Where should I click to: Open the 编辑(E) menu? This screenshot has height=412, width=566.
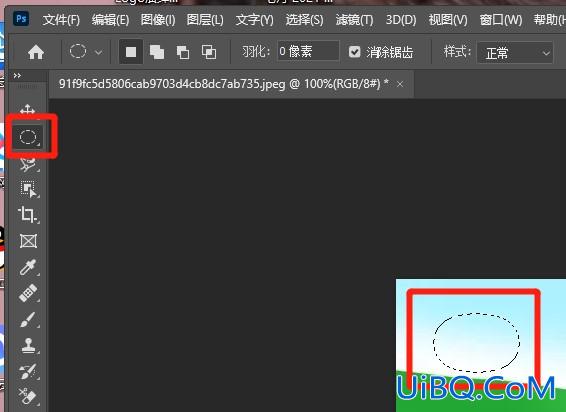tap(110, 19)
